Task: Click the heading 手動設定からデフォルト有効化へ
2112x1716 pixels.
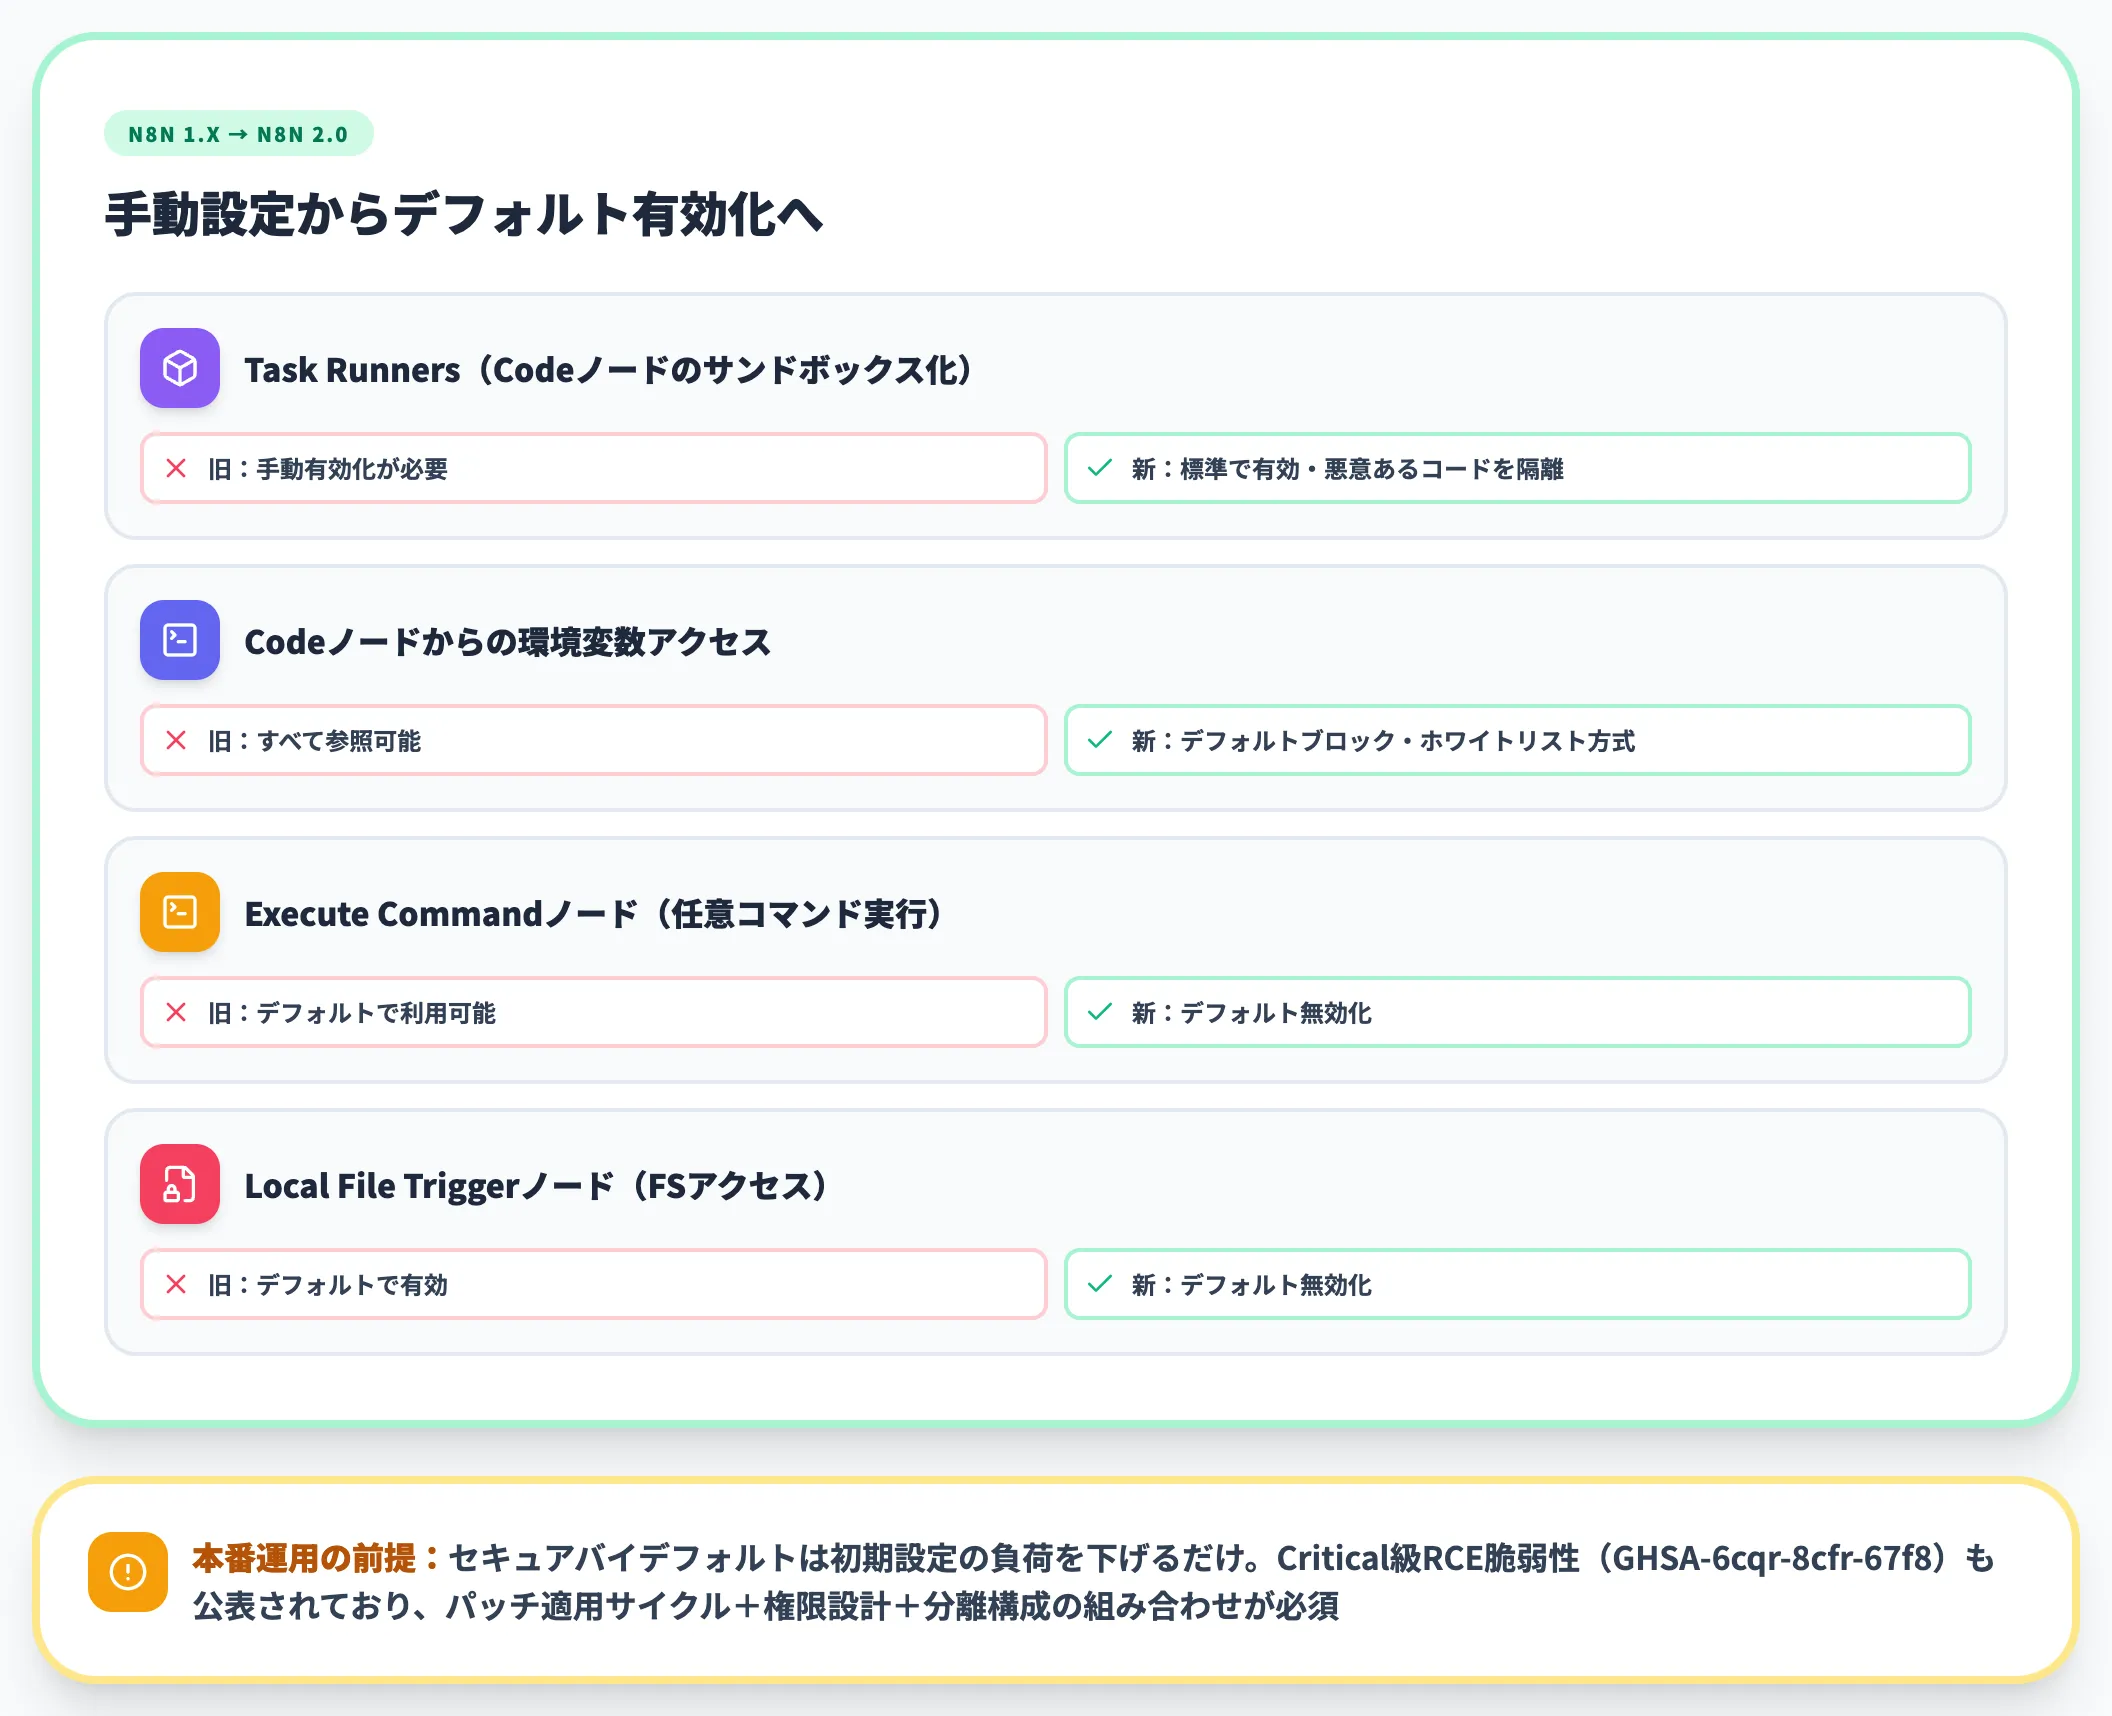Action: tap(464, 214)
